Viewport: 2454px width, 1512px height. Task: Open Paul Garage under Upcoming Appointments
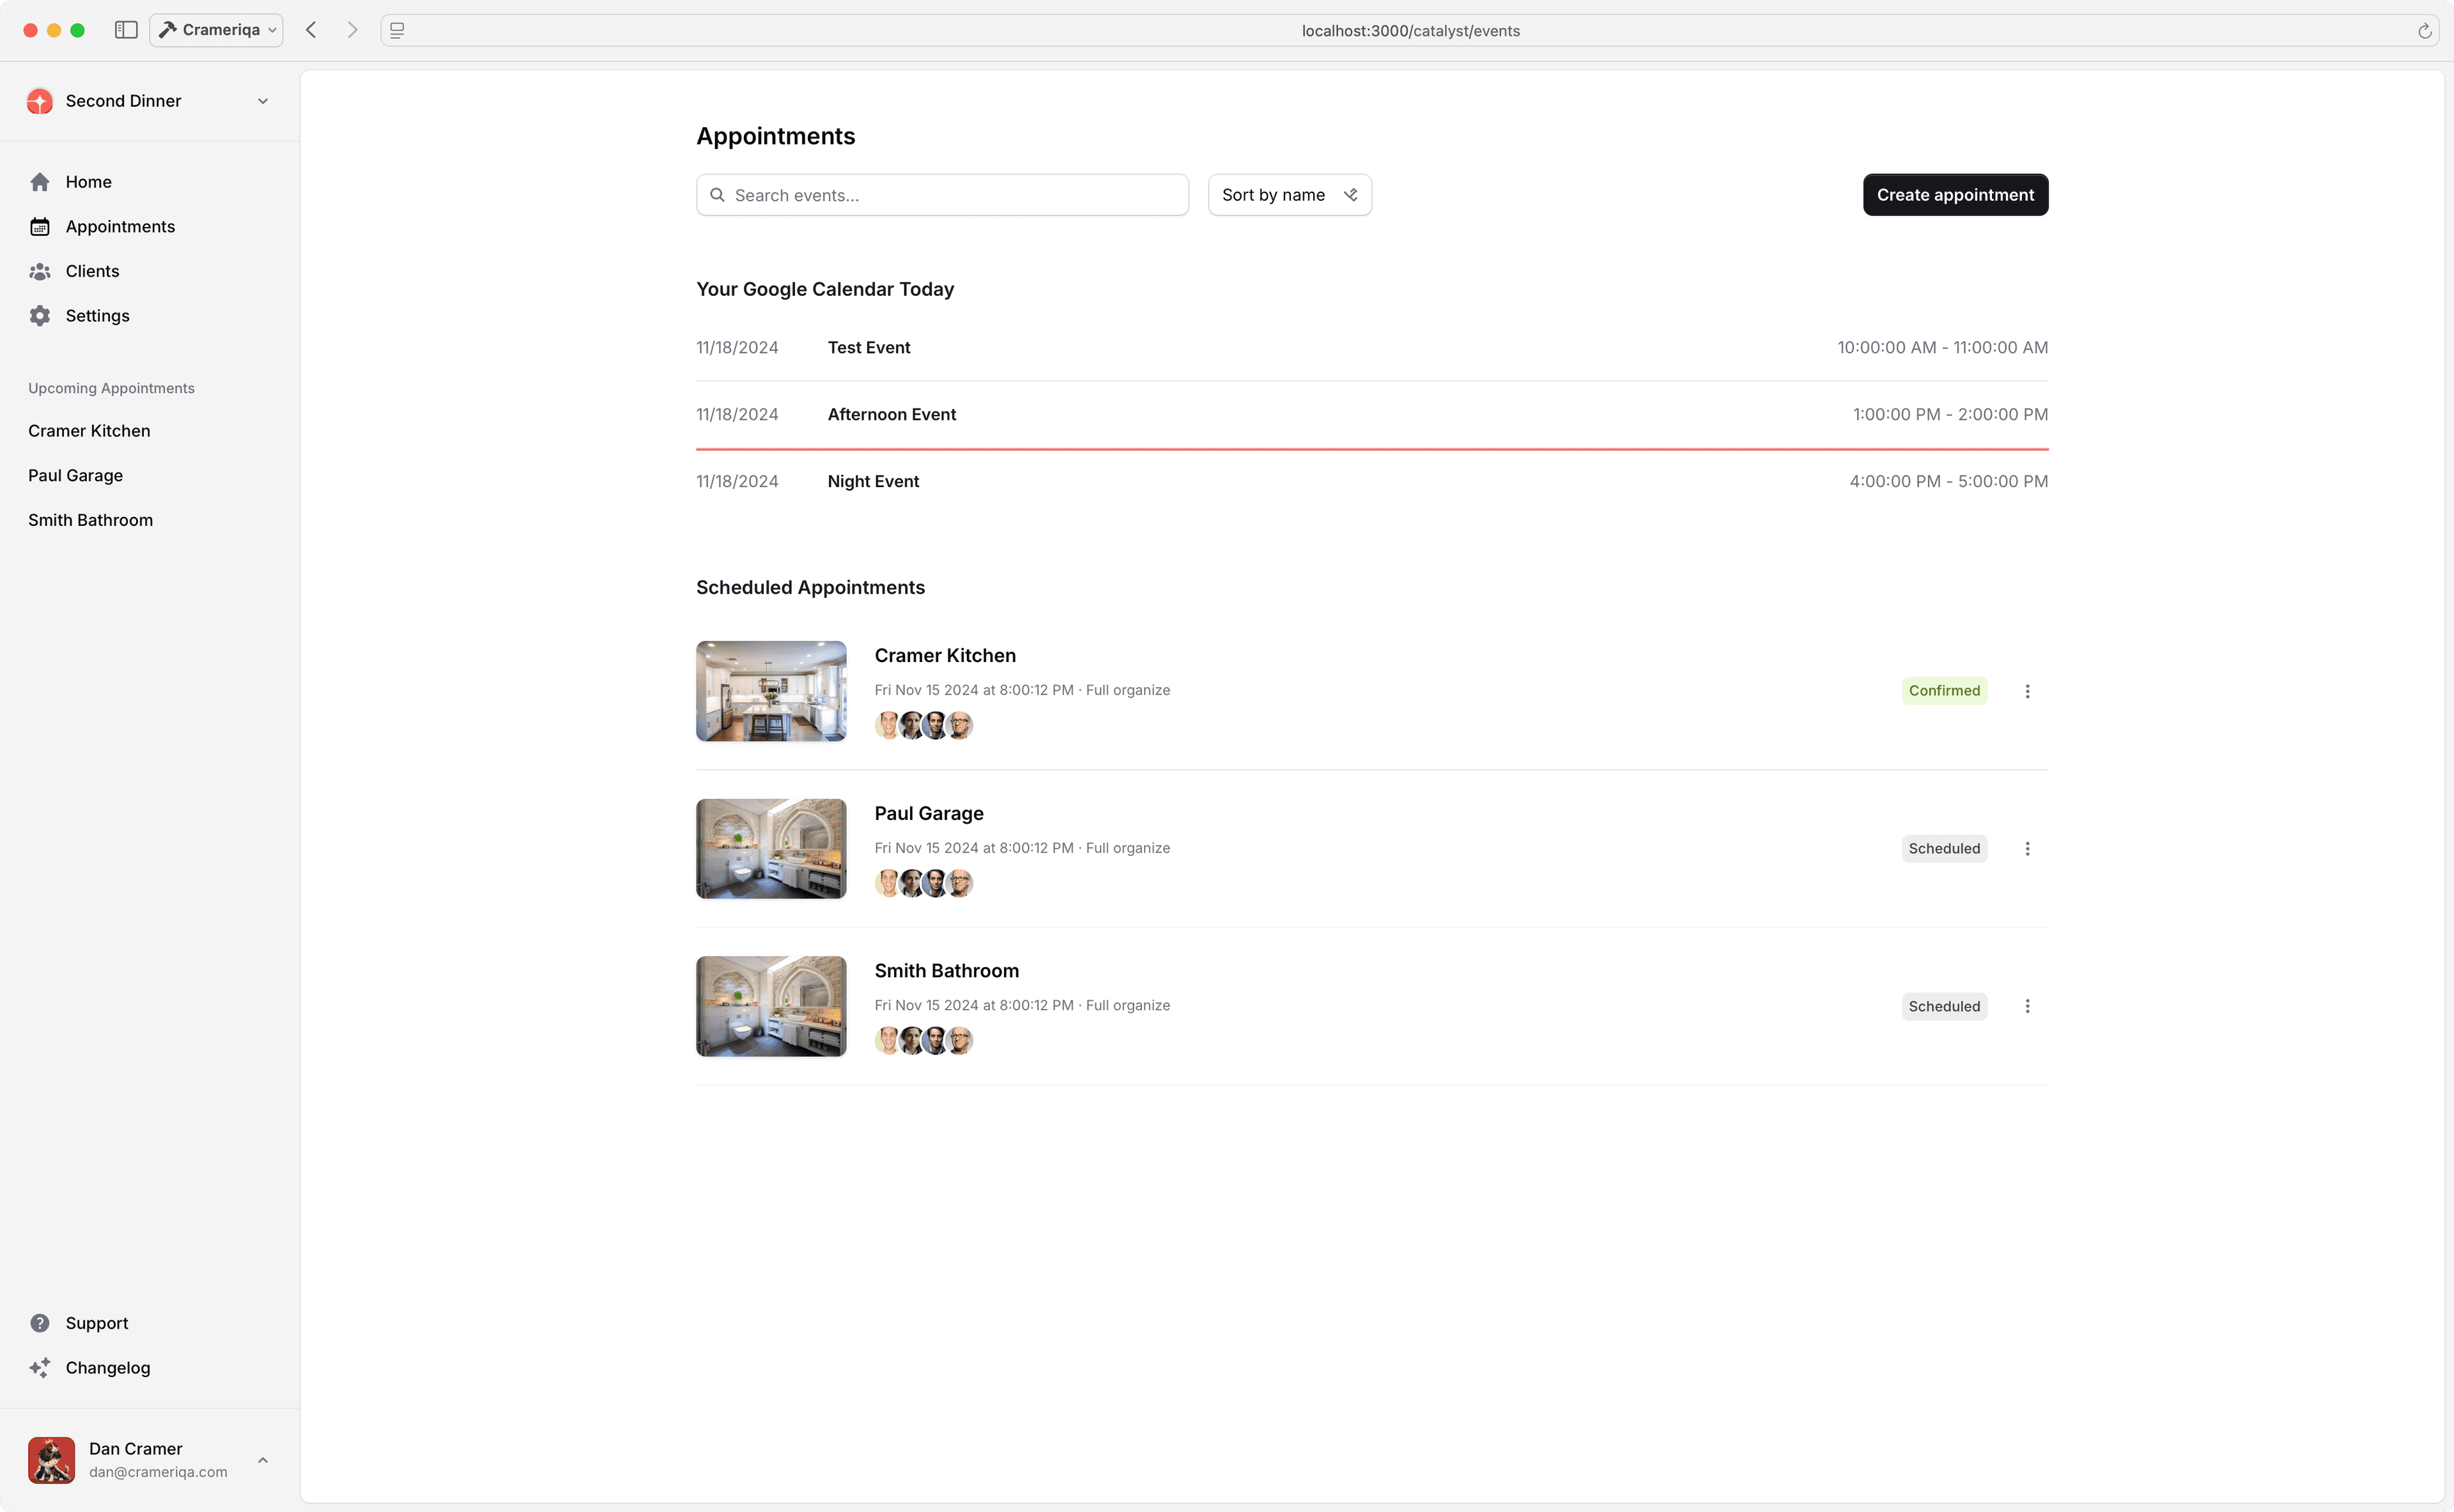pos(76,476)
